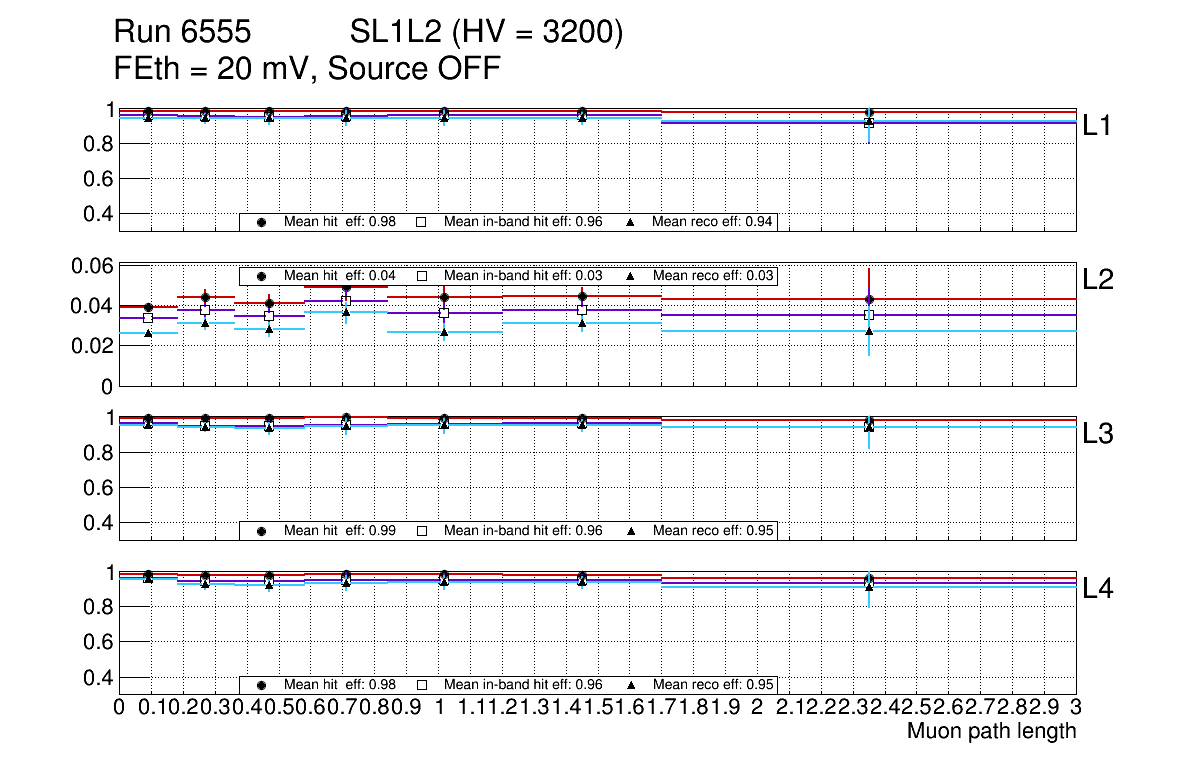Click the triangle marker in L3 legend
Image resolution: width=1196 pixels, height=772 pixels.
click(x=631, y=531)
